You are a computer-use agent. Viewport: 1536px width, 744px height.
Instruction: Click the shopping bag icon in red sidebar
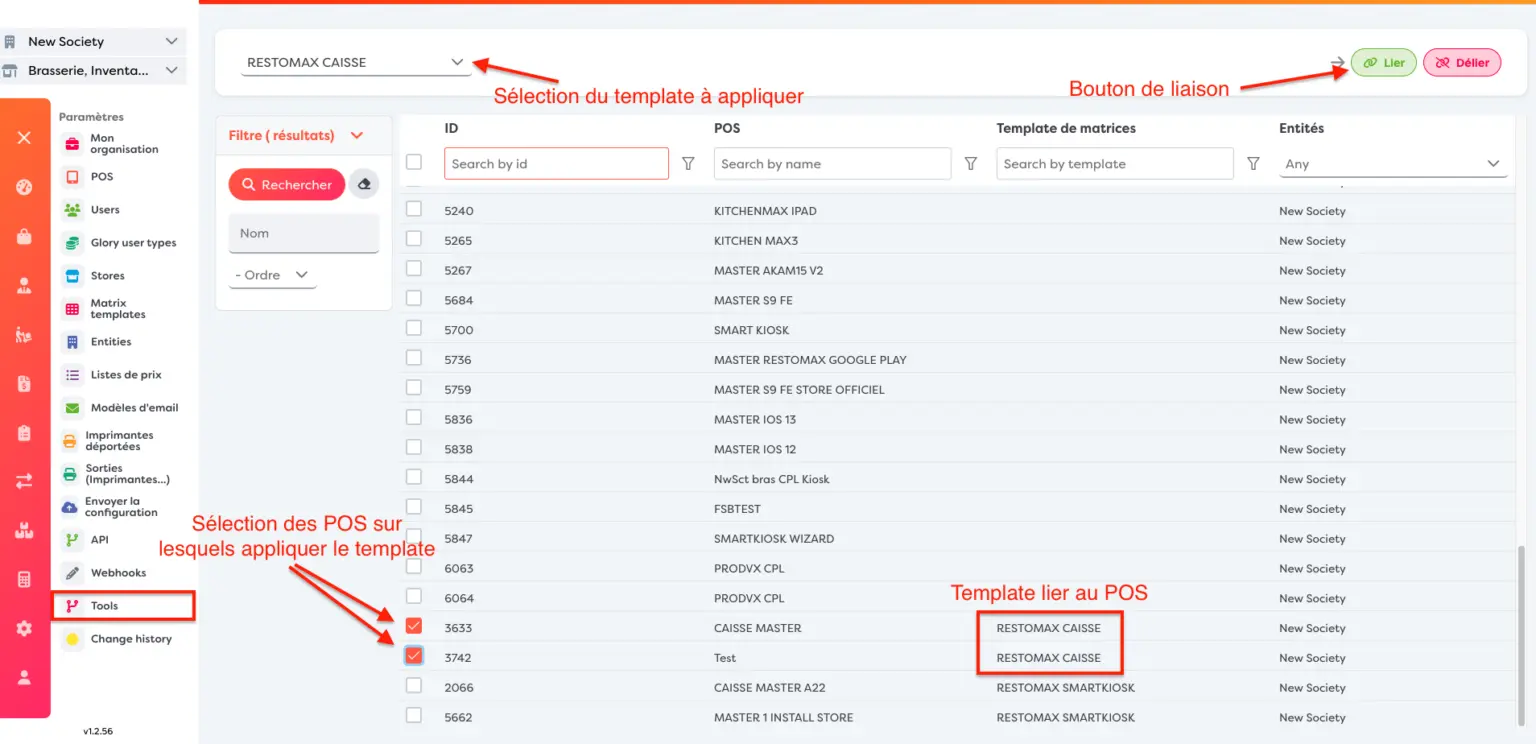[24, 236]
